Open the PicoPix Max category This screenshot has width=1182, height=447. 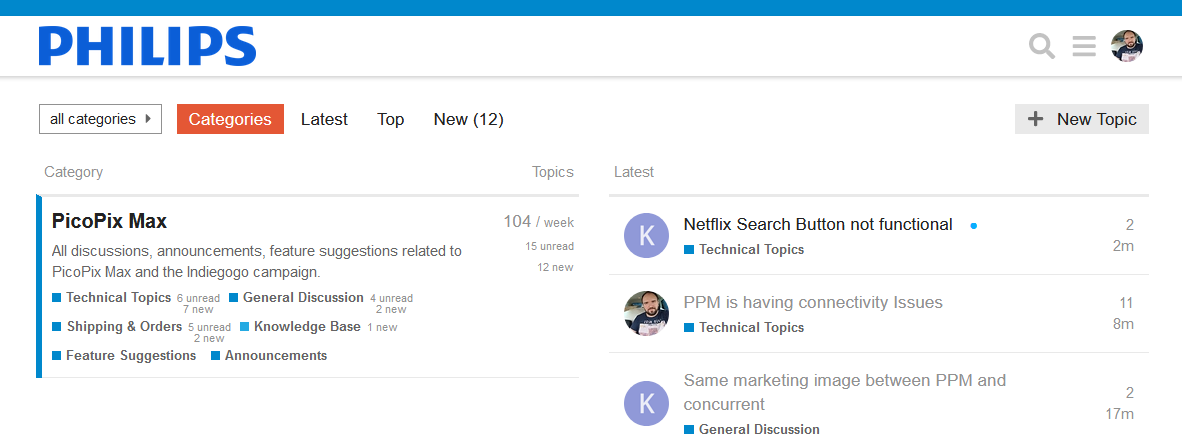(x=109, y=221)
